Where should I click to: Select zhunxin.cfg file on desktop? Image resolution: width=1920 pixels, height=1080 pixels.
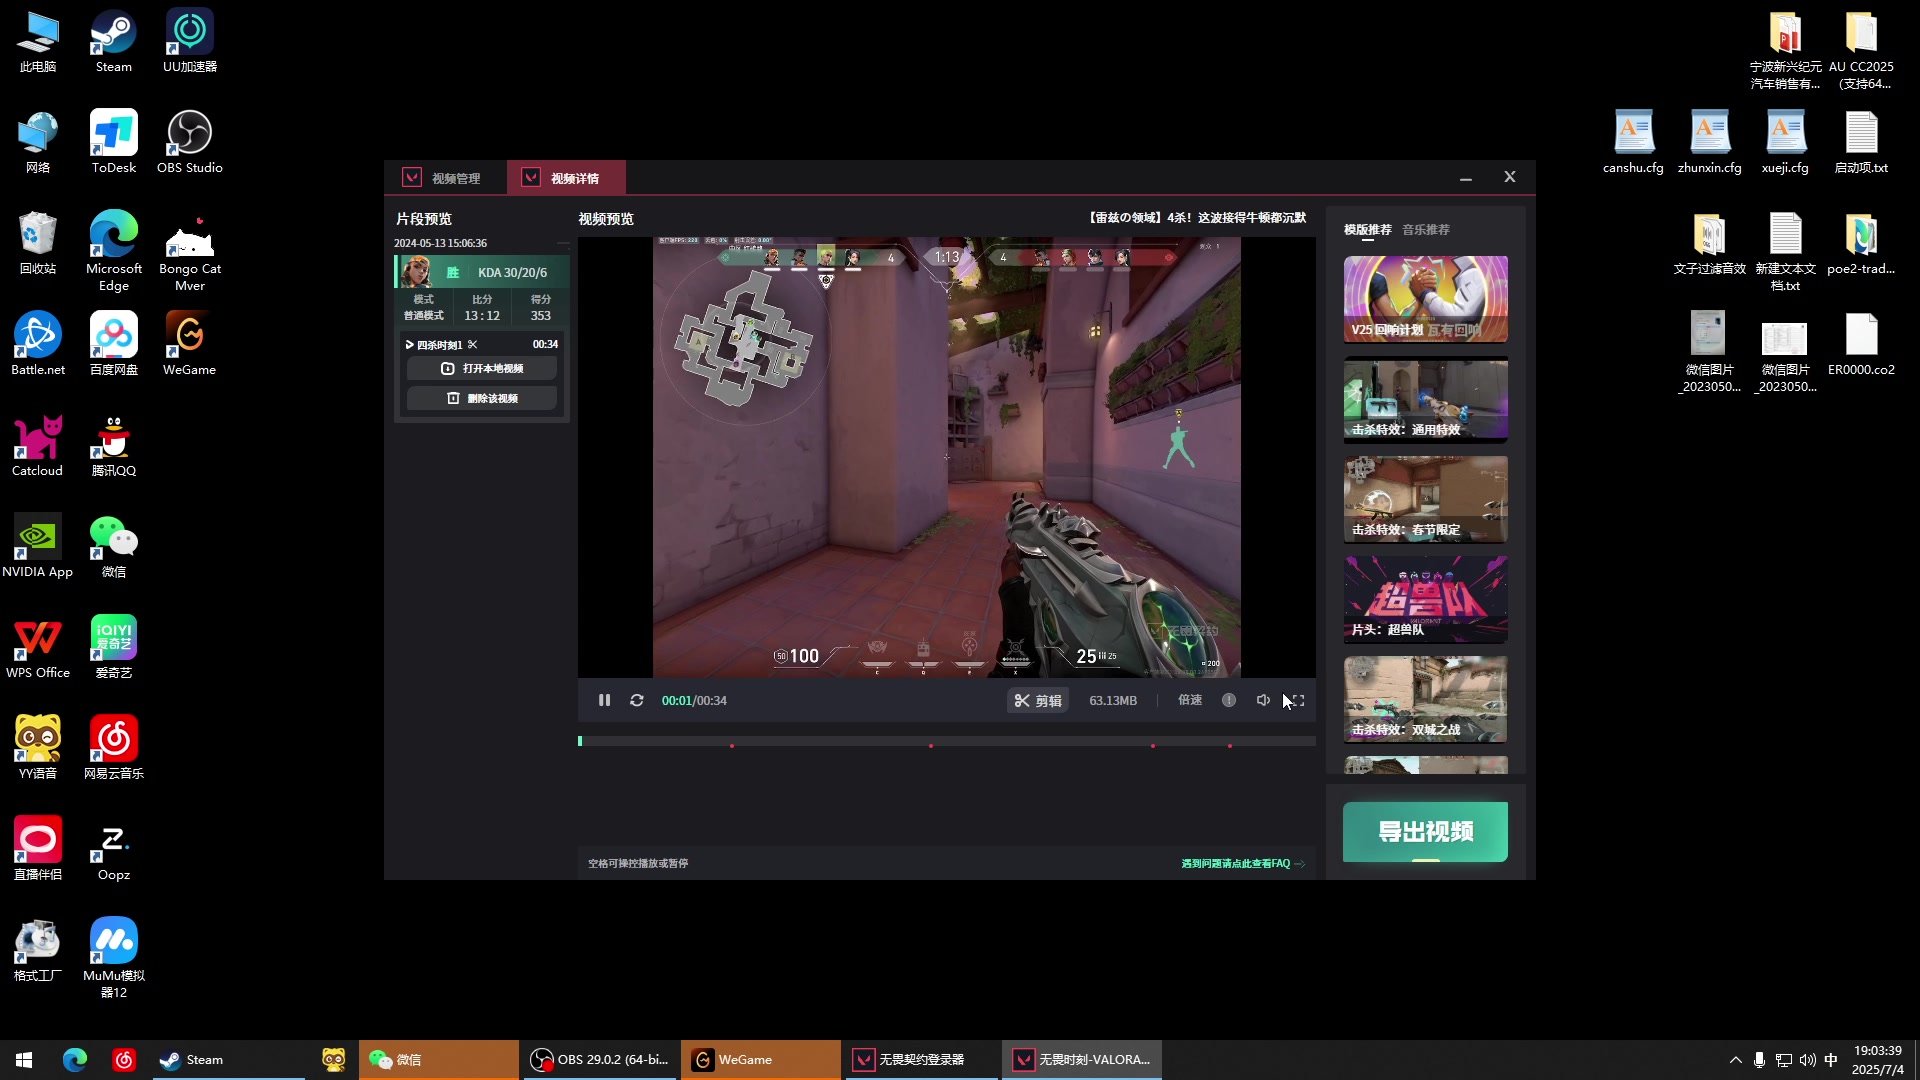[1710, 143]
